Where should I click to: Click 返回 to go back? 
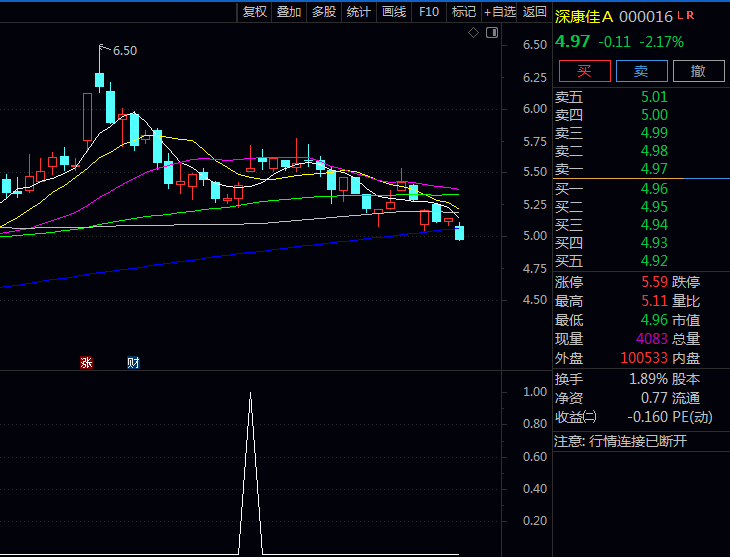[x=535, y=12]
